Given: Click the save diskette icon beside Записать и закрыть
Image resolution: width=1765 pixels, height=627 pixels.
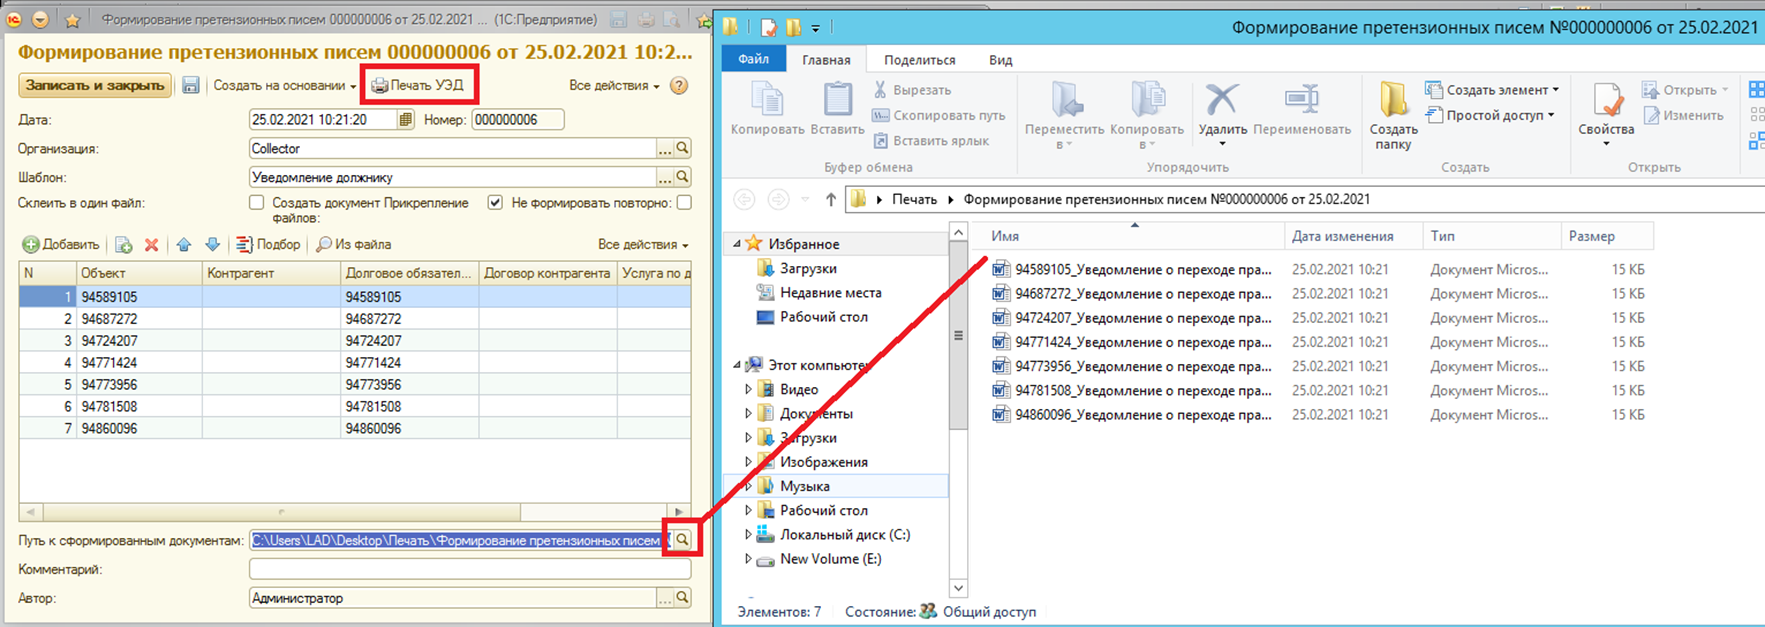Looking at the screenshot, I should coord(191,86).
